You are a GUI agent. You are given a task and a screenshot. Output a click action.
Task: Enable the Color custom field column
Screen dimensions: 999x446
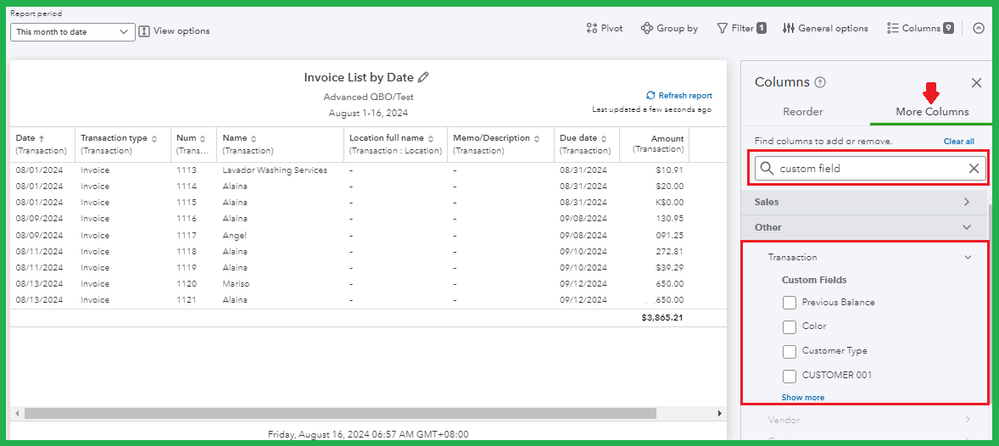pyautogui.click(x=789, y=327)
